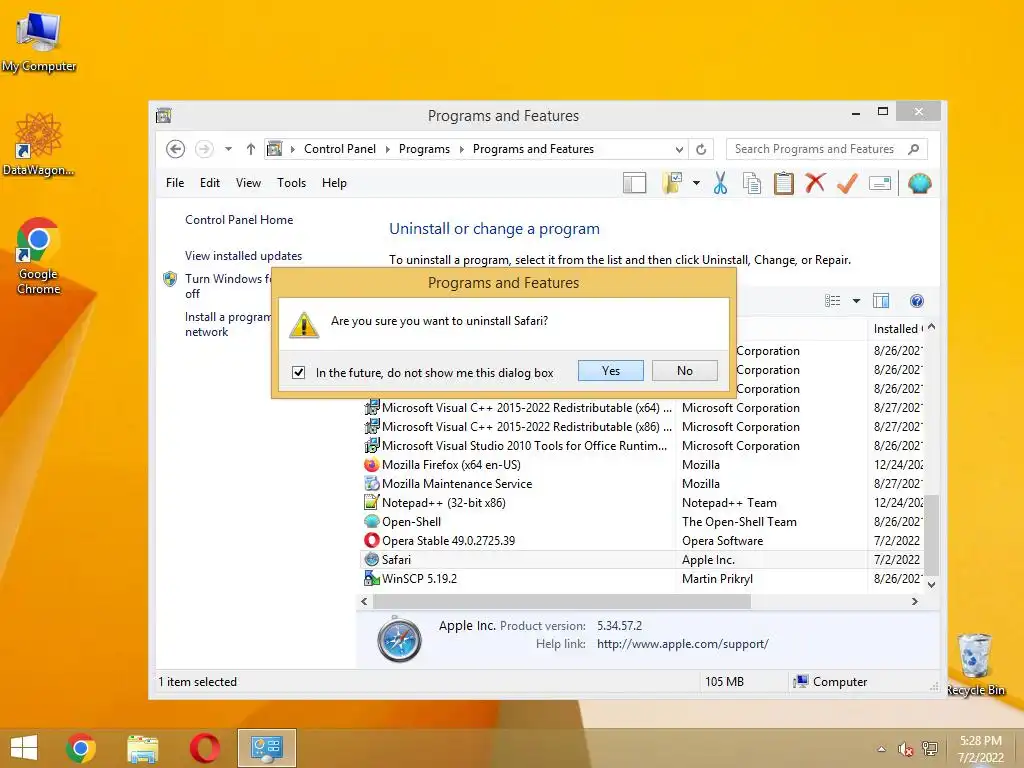This screenshot has width=1024, height=768.
Task: Click the horizontal scrollbar left arrow
Action: tap(364, 601)
